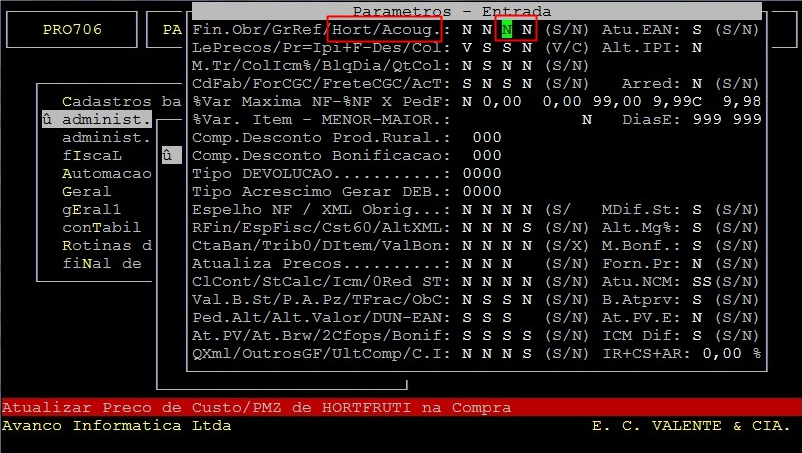Screen dimensions: 802x453
Task: Click the Comp.Desconto Bonificacao 000 field
Action: [x=486, y=155]
